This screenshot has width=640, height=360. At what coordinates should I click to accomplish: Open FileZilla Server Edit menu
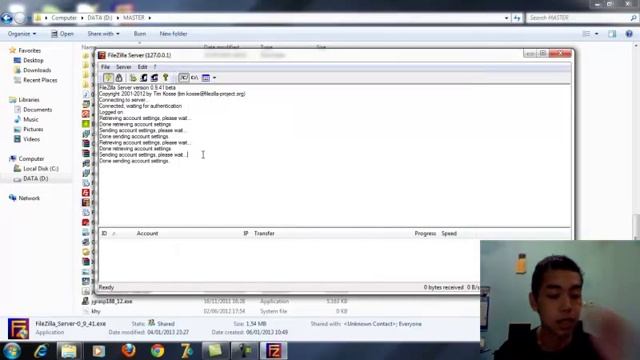click(142, 67)
